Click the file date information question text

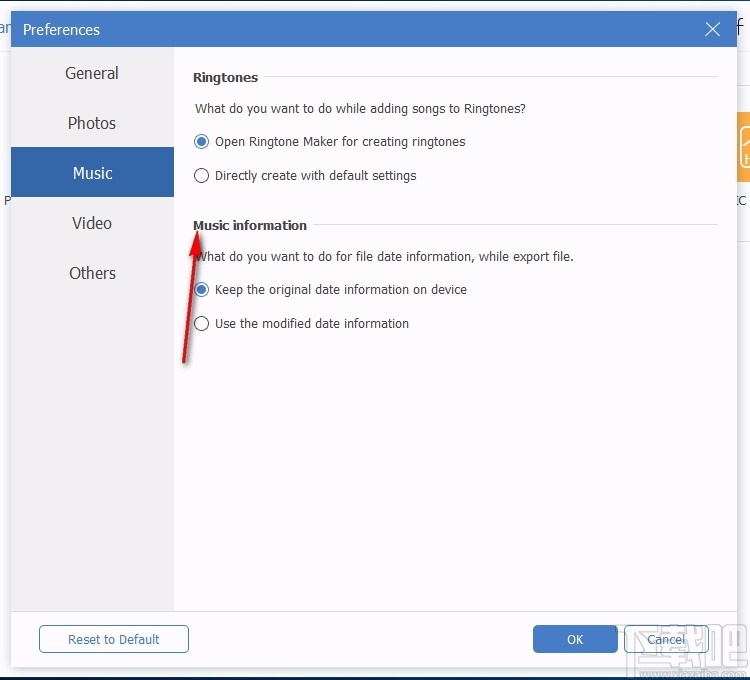(384, 257)
